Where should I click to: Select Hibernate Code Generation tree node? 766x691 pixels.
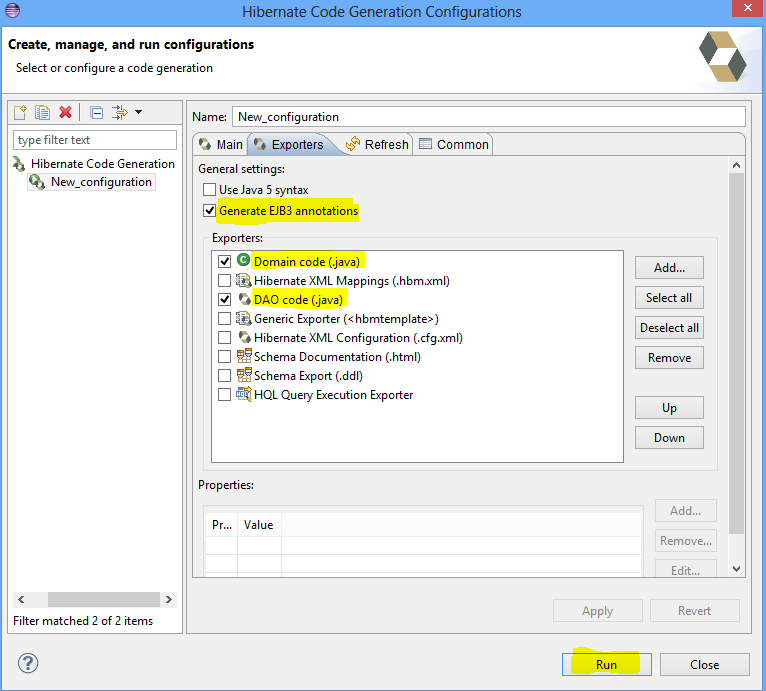pos(103,164)
